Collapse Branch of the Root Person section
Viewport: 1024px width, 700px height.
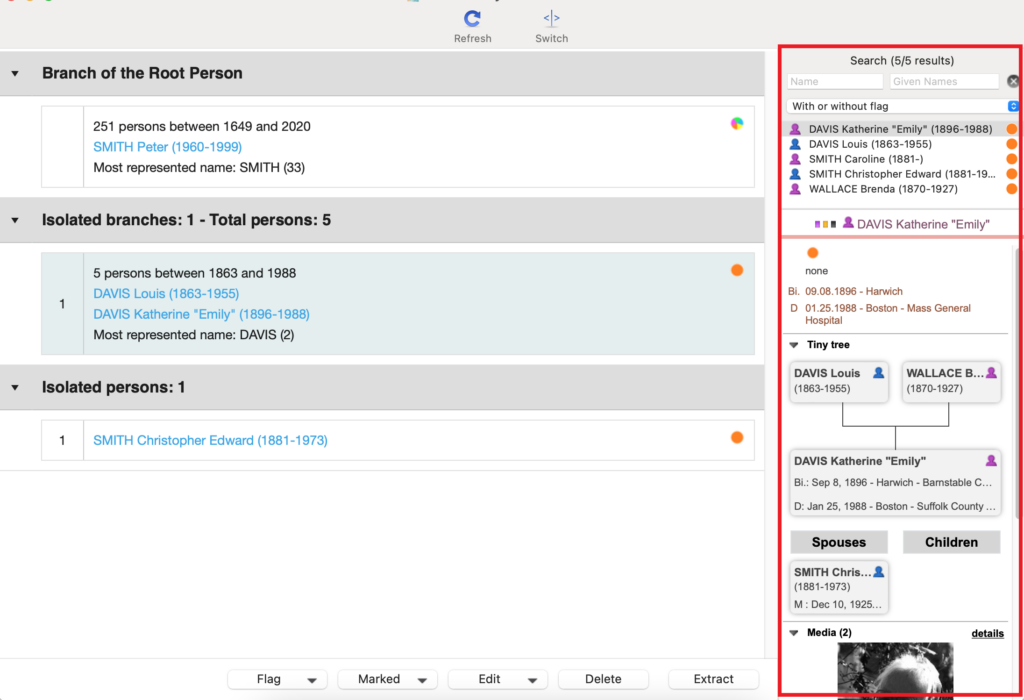(x=15, y=74)
